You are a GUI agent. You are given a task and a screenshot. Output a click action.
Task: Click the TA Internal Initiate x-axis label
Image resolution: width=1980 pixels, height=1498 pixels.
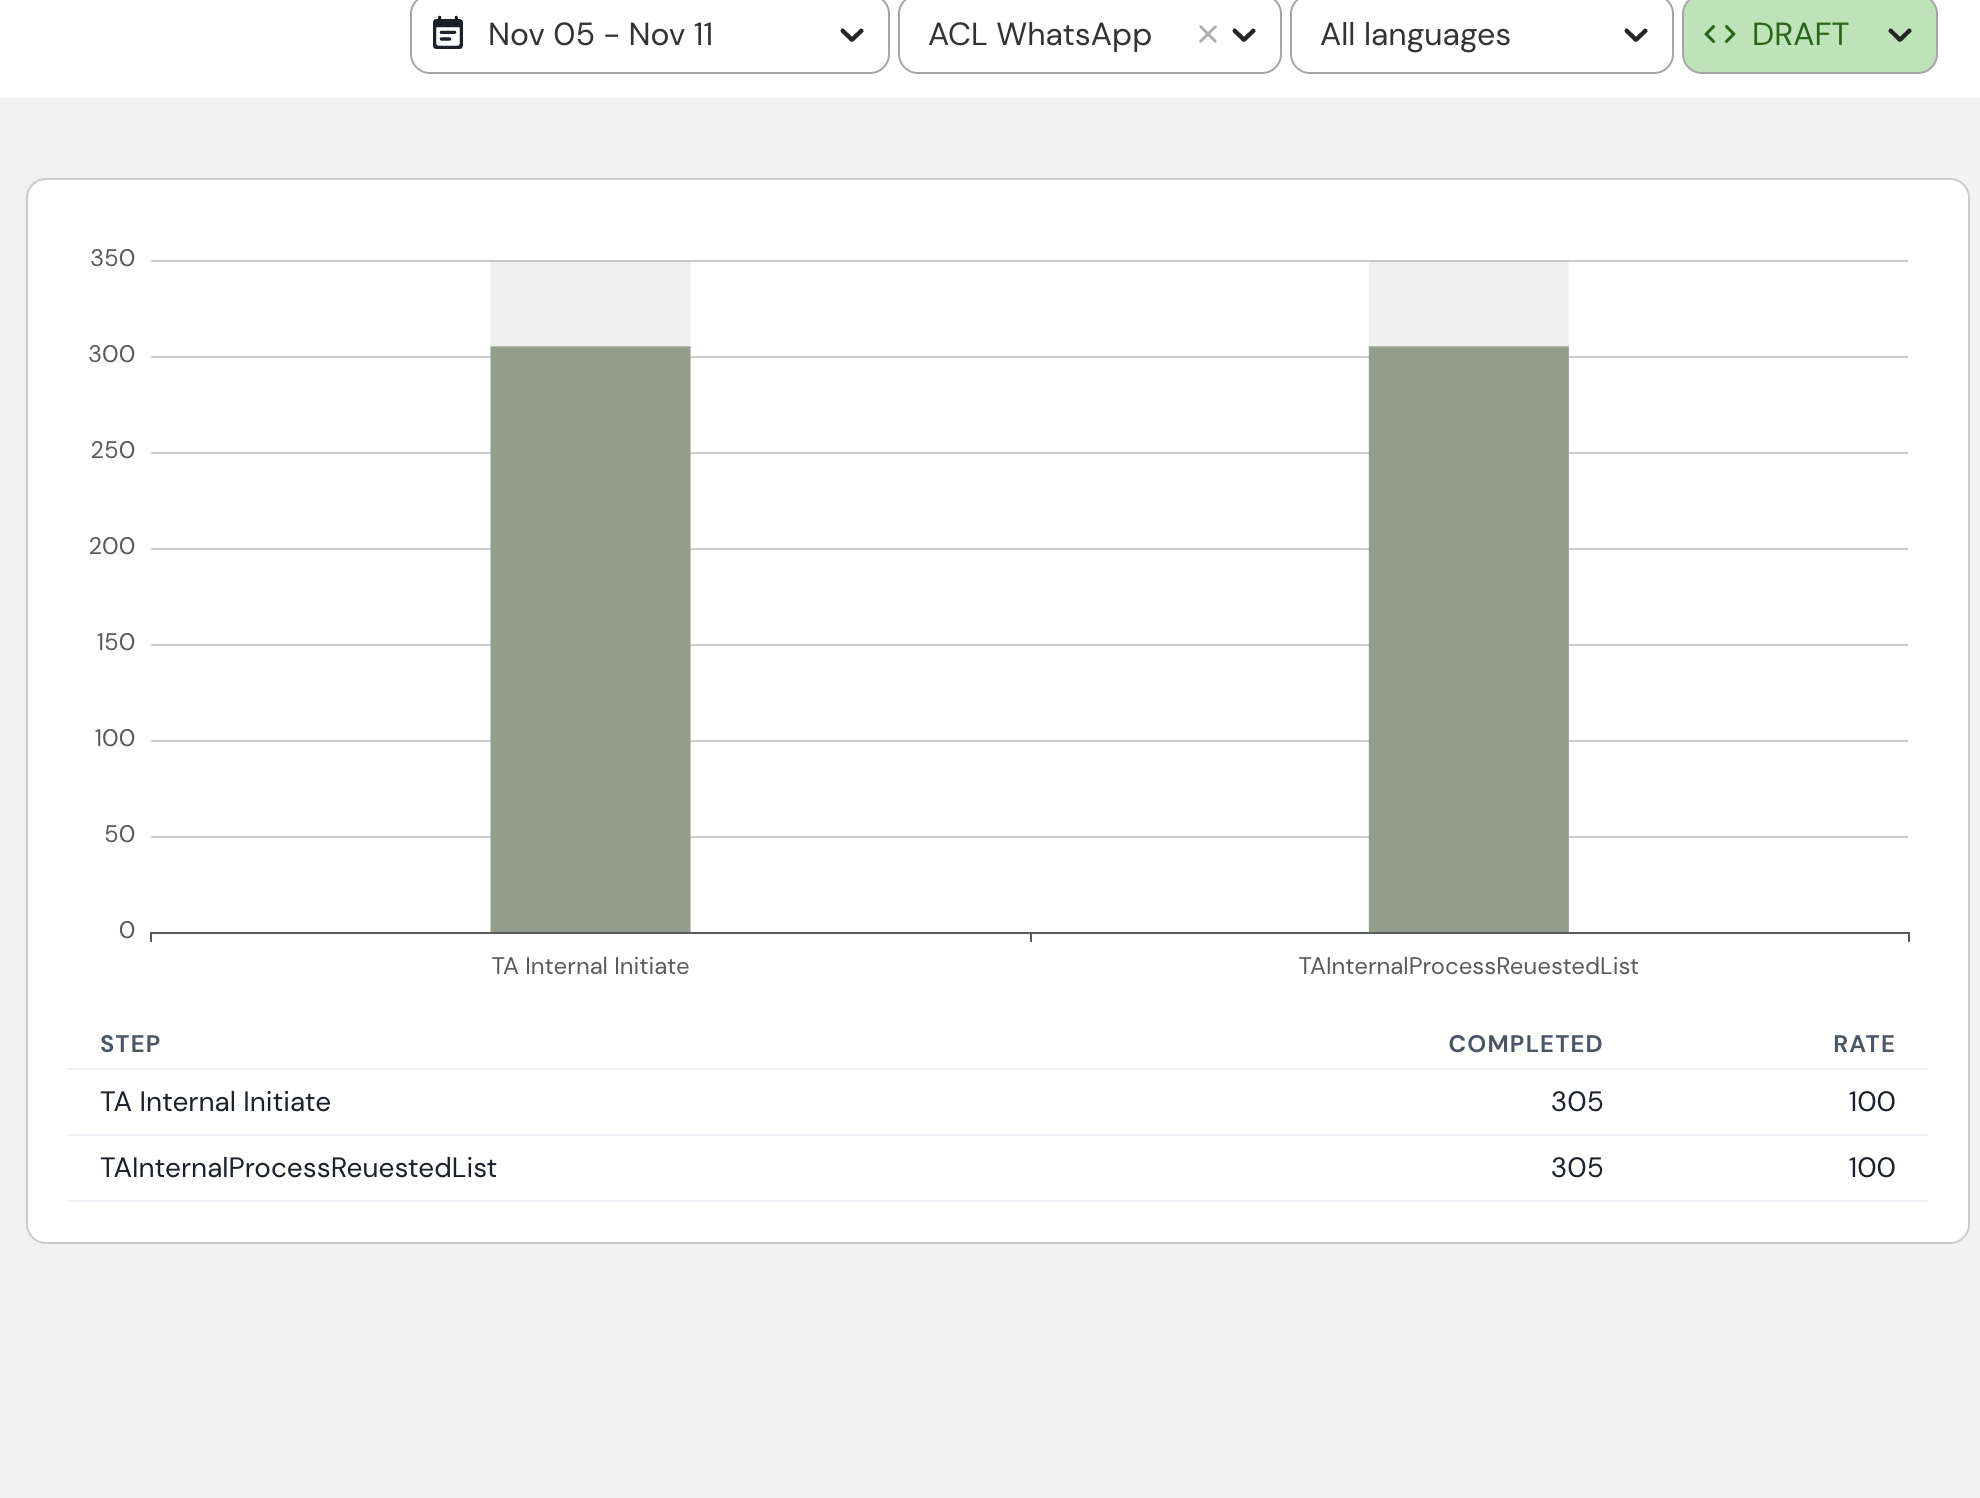(590, 966)
